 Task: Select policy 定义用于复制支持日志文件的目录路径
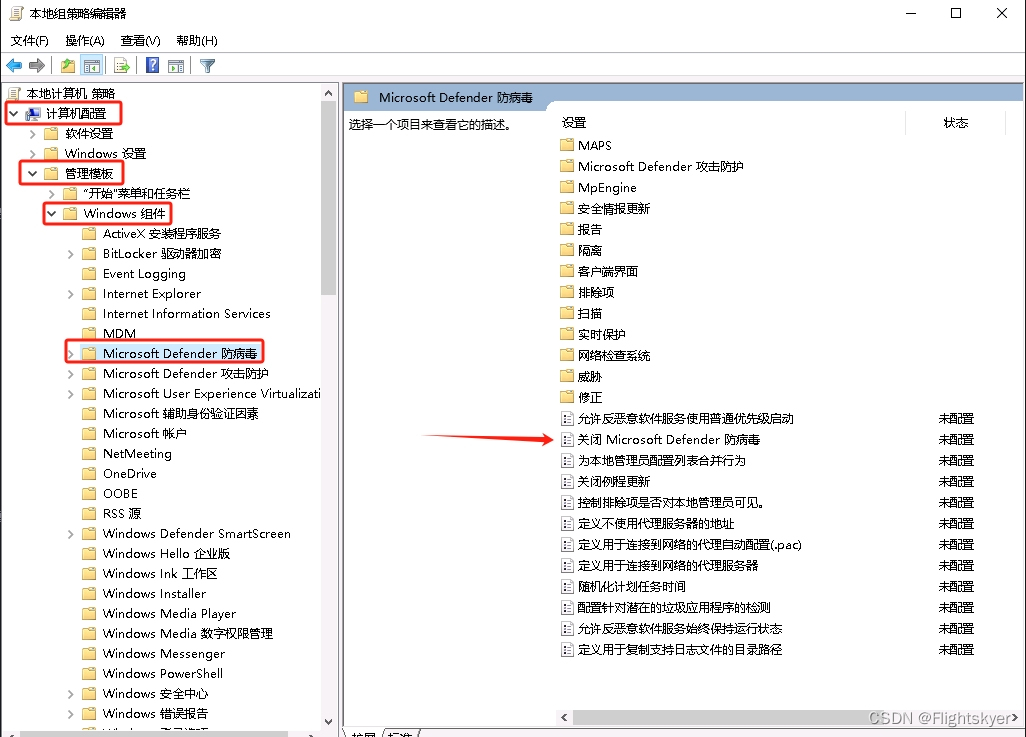680,650
